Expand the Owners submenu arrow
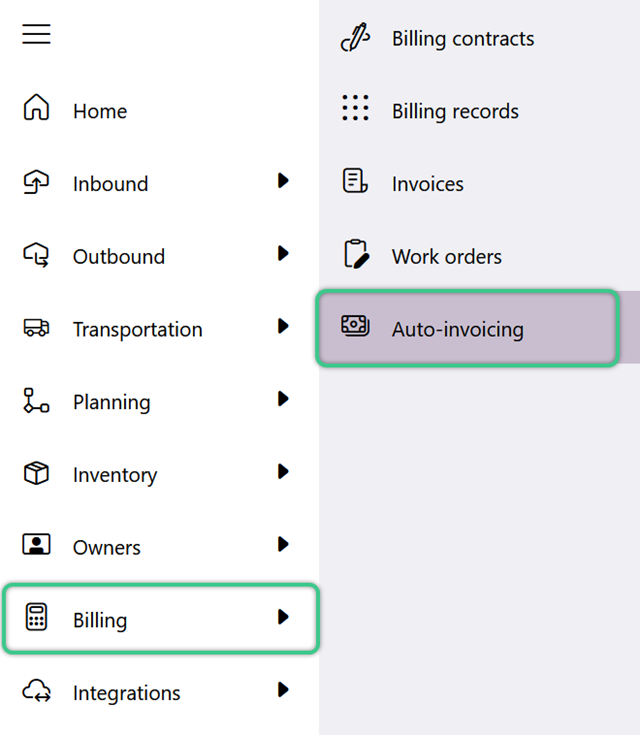640x735 pixels. tap(283, 544)
